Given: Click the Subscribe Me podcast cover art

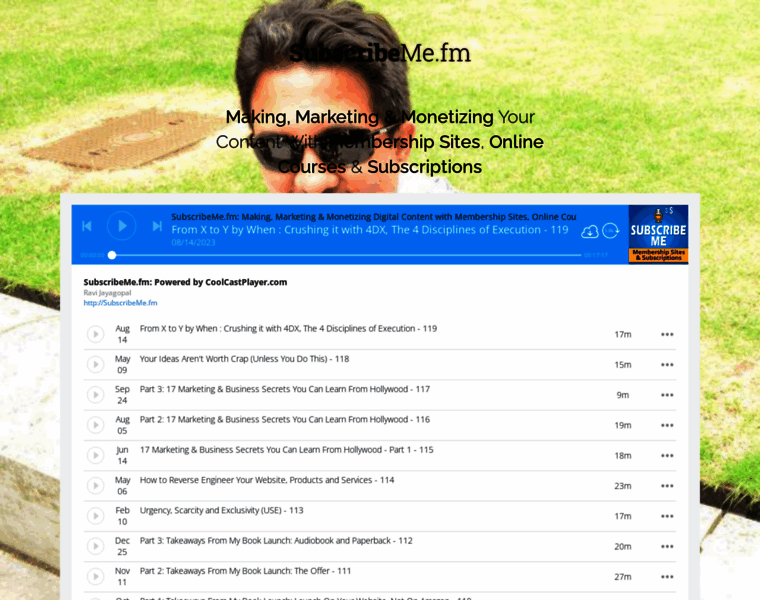Looking at the screenshot, I should tap(658, 235).
